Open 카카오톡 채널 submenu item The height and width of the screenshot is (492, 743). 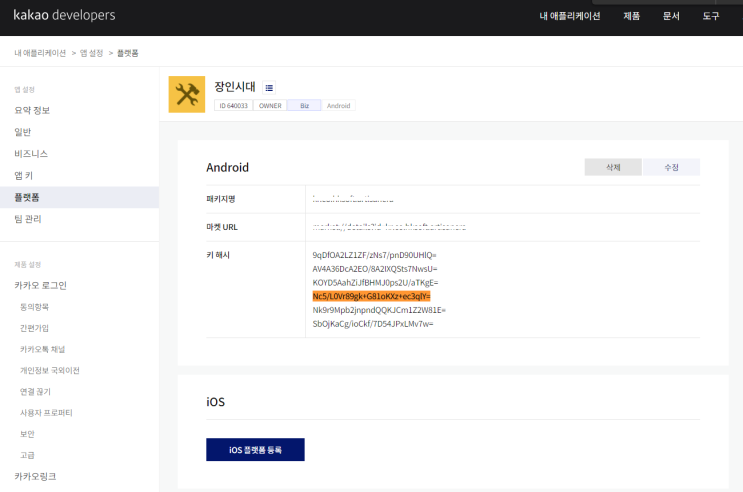(x=42, y=349)
